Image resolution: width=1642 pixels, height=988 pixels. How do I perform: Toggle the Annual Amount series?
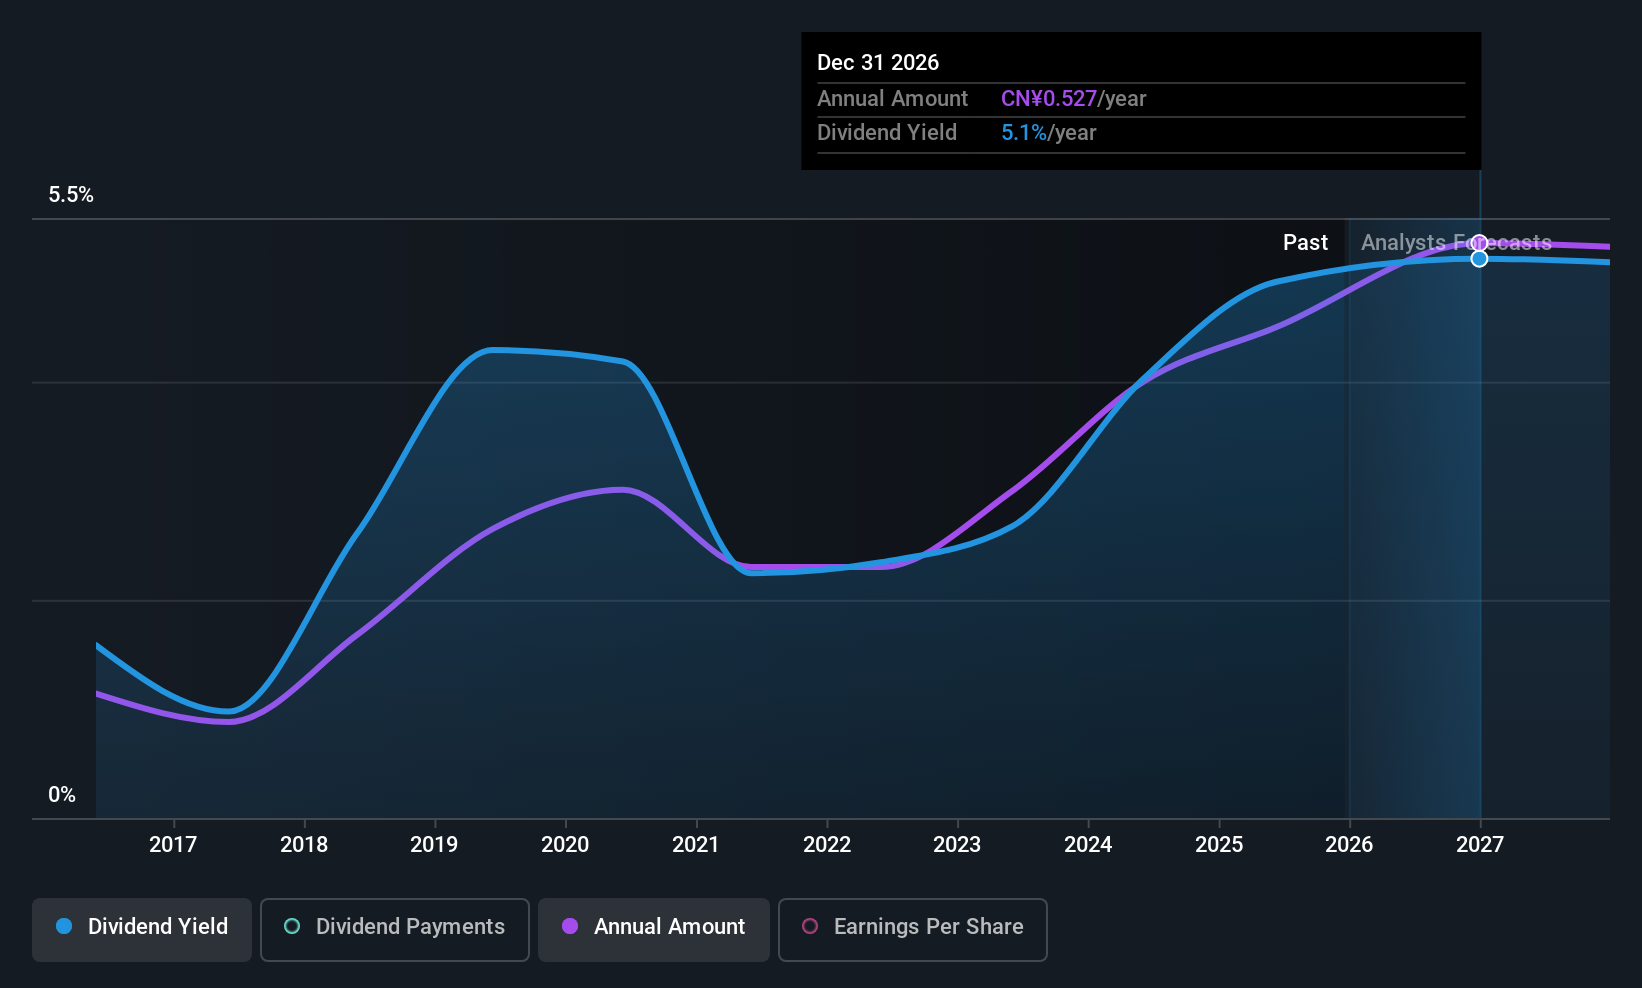pos(654,930)
